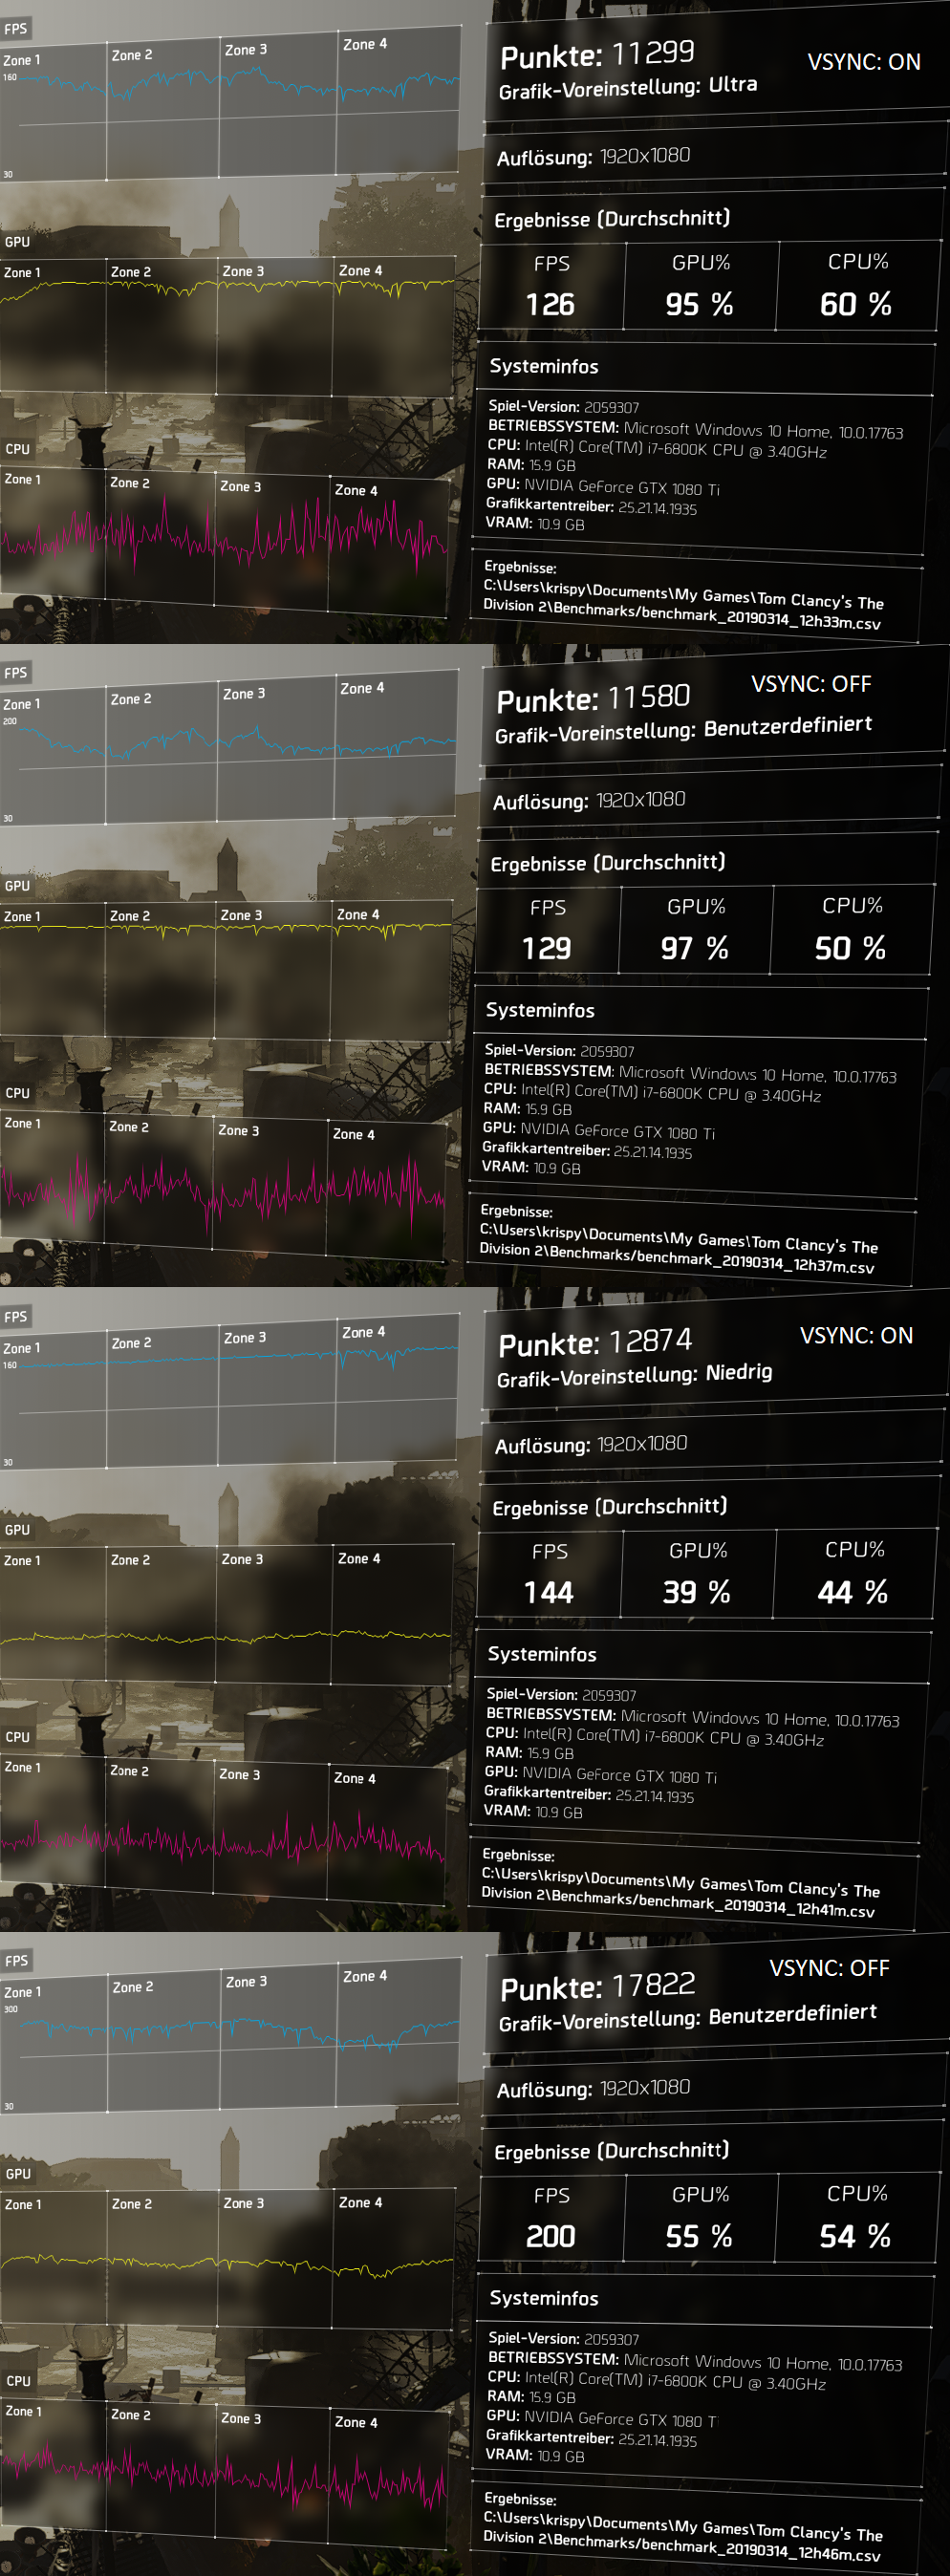Click the CPU% value "50 %"
950x2576 pixels.
[850, 949]
